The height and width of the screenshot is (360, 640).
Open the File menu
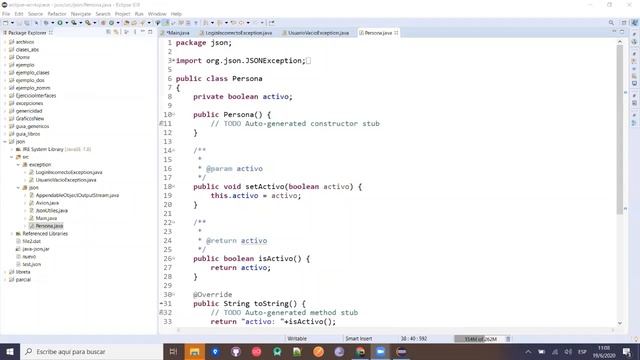(6, 14)
